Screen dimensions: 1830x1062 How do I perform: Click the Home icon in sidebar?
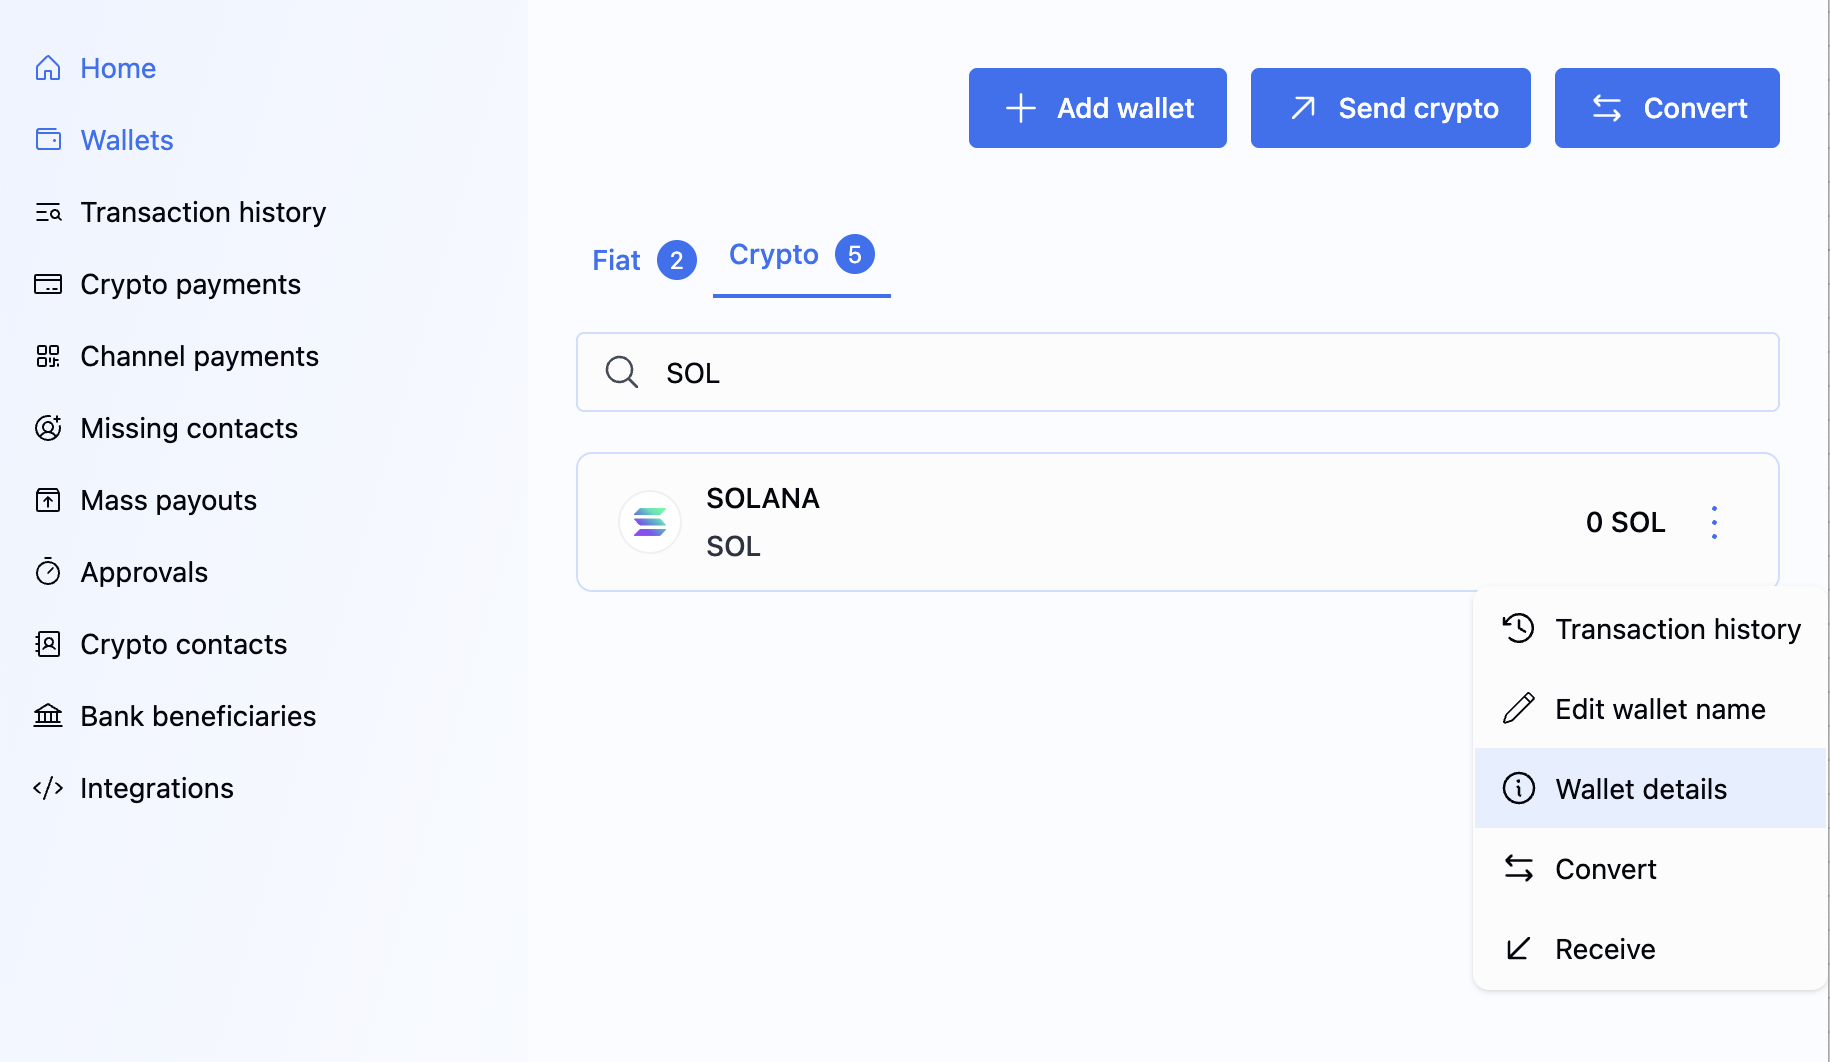tap(48, 68)
